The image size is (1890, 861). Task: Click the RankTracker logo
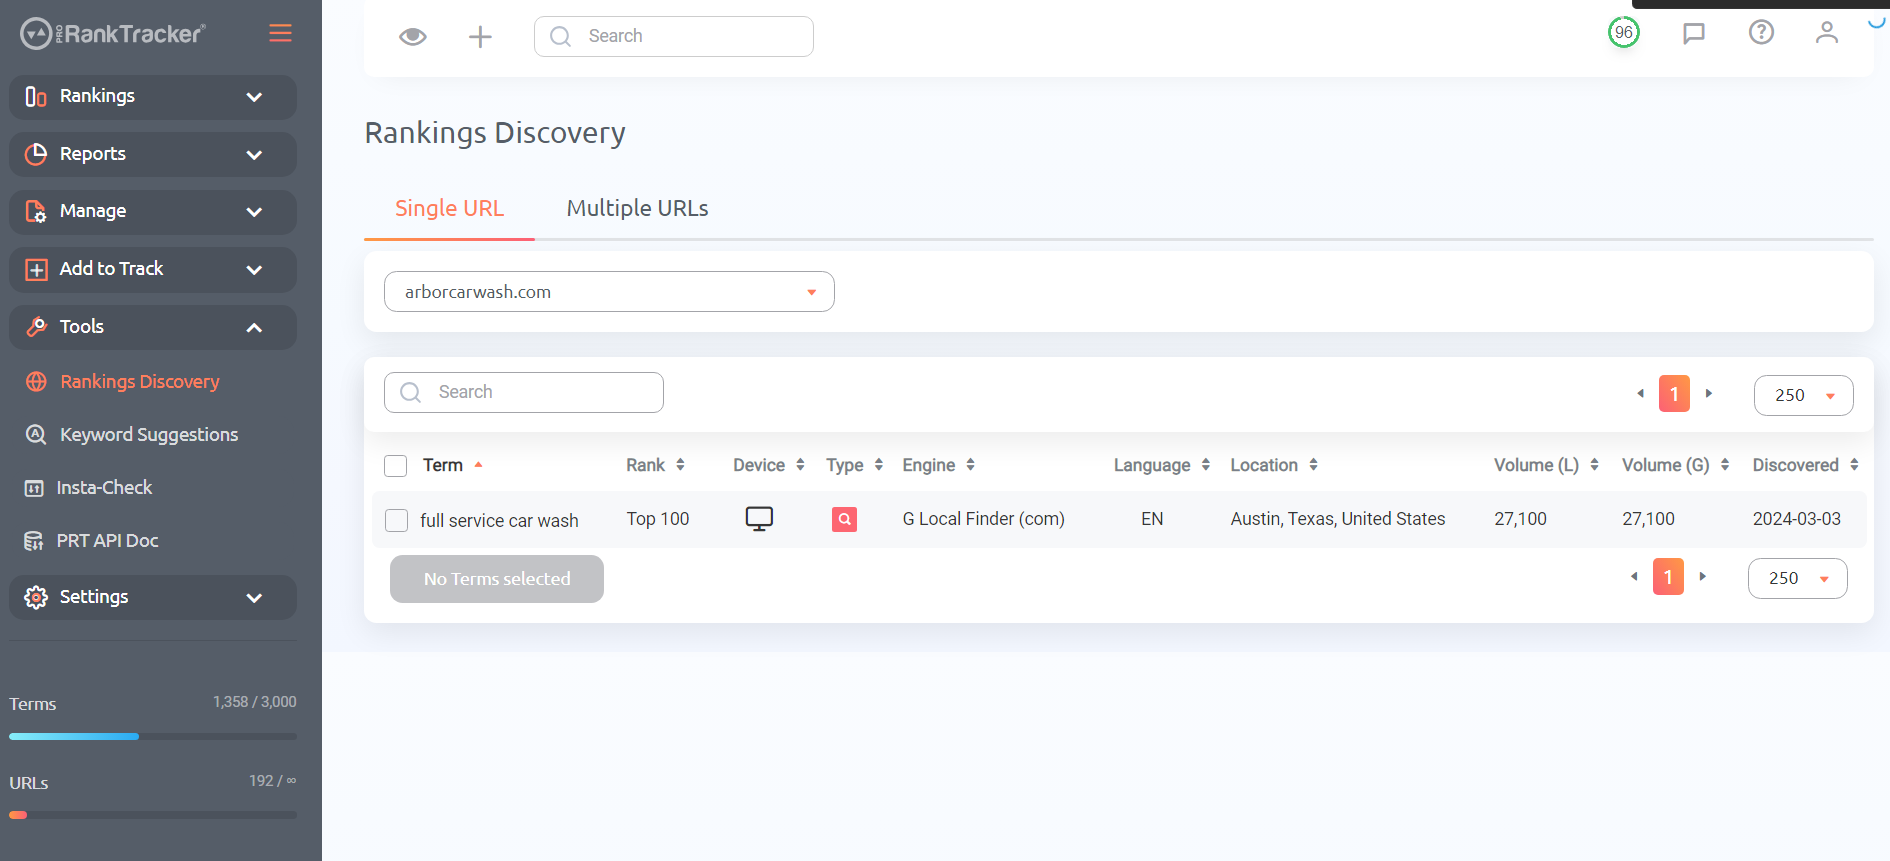113,34
